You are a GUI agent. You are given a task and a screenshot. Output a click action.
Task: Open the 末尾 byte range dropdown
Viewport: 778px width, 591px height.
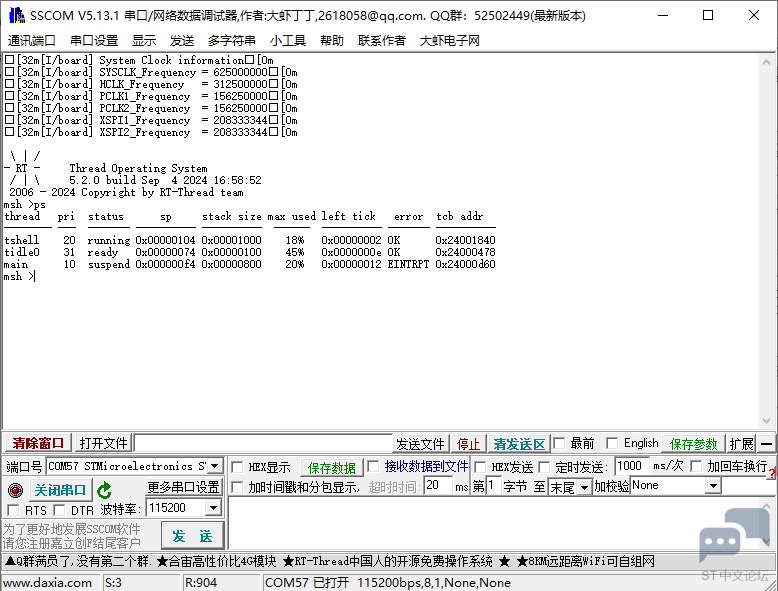(584, 487)
